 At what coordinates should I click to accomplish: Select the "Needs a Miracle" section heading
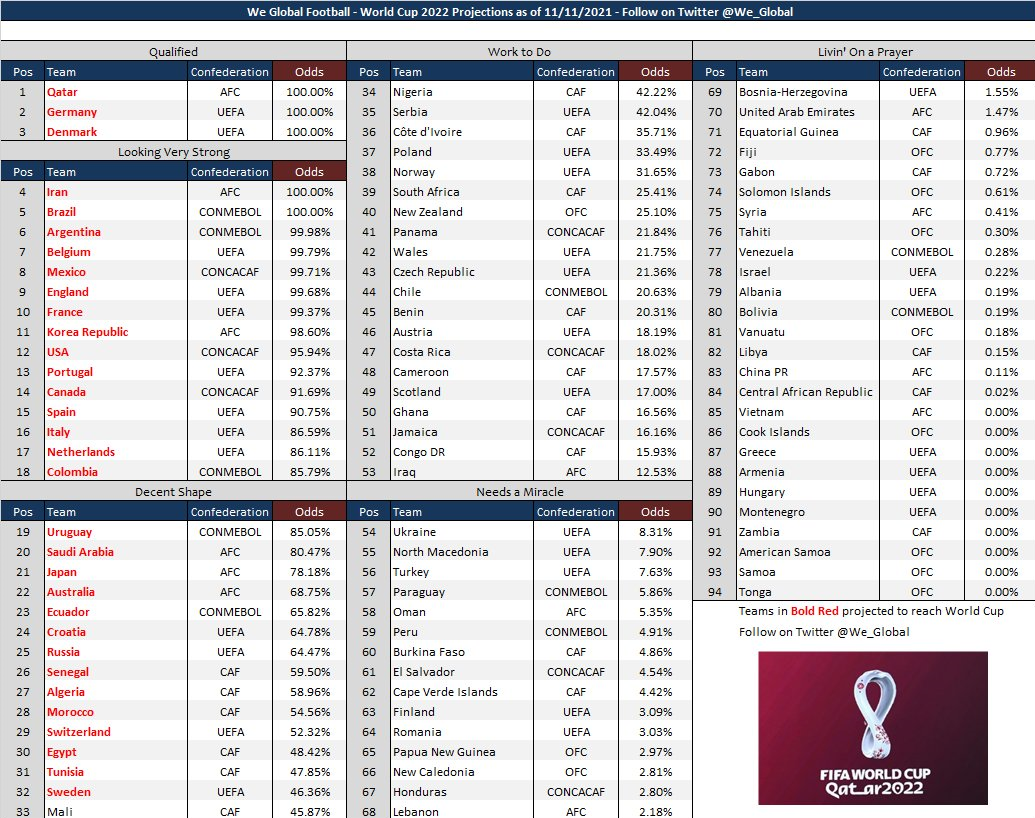point(520,492)
